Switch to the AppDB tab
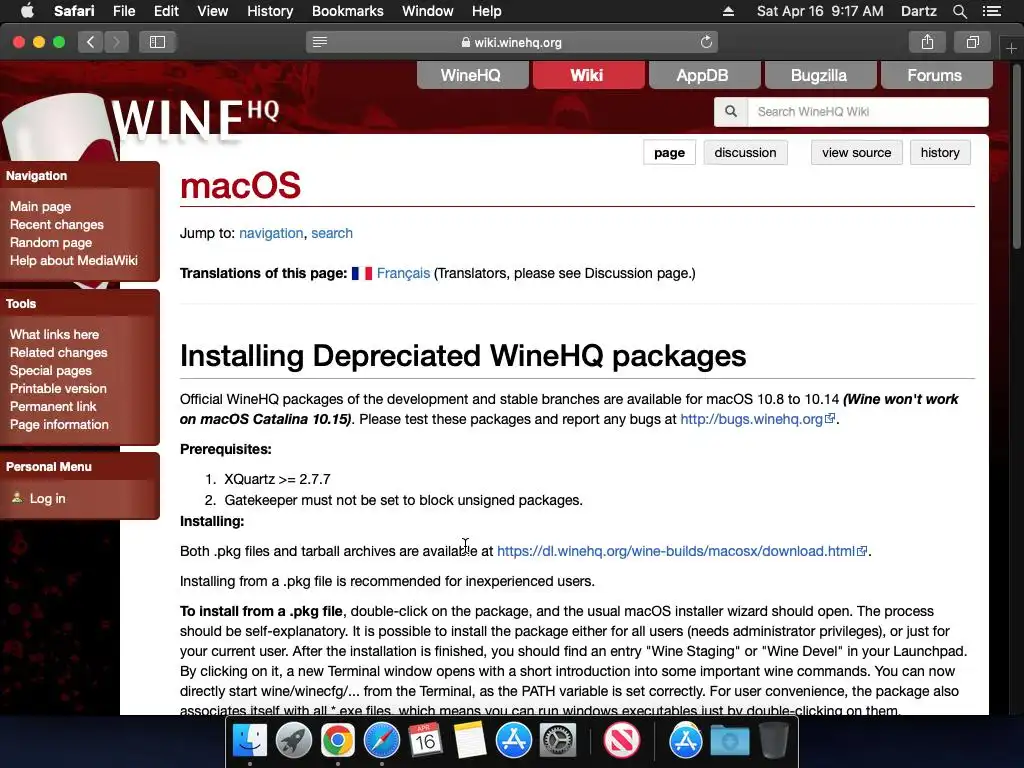Screen dimensions: 1024x768 click(704, 75)
